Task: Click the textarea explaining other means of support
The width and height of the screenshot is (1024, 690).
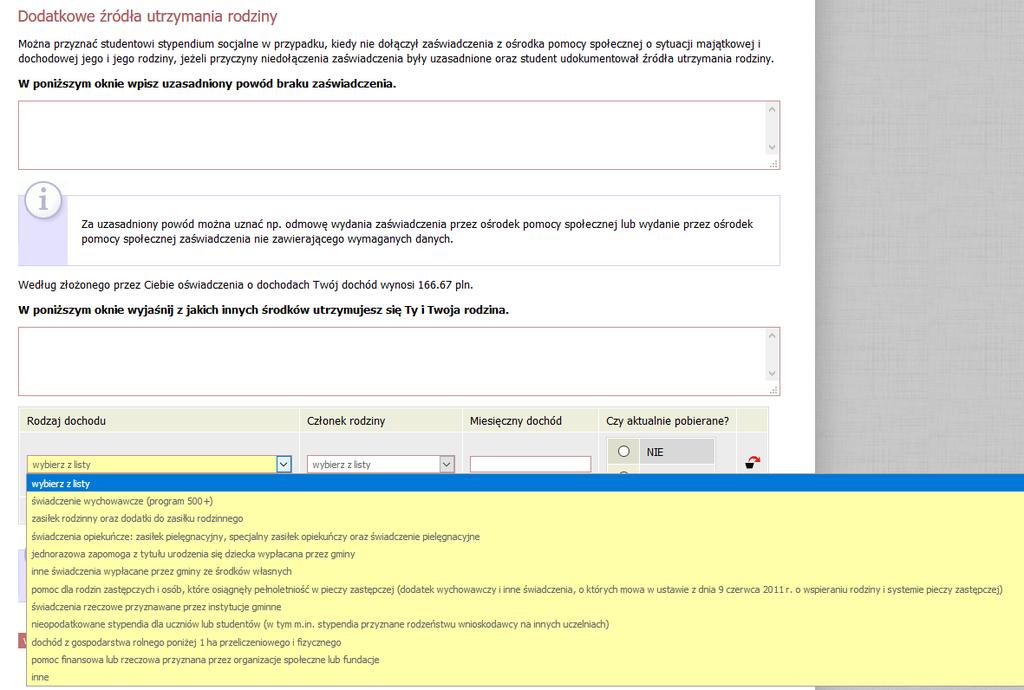Action: [399, 362]
